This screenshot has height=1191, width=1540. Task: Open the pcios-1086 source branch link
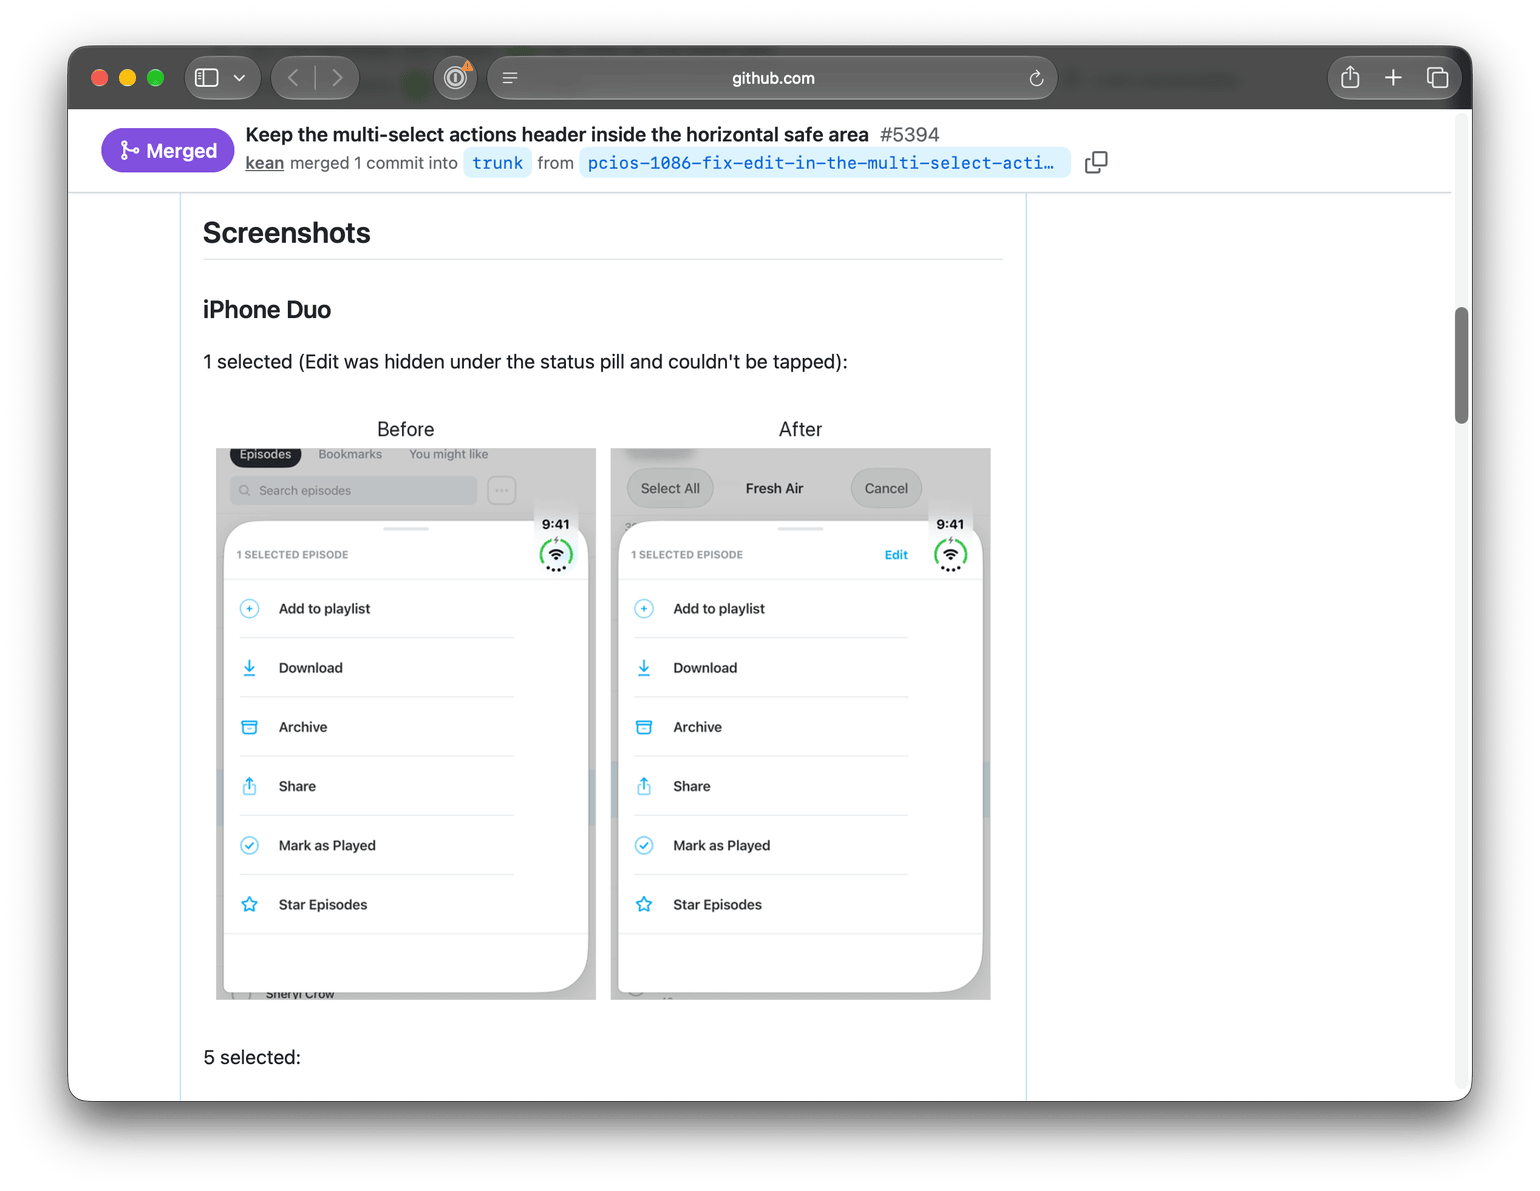pos(824,163)
